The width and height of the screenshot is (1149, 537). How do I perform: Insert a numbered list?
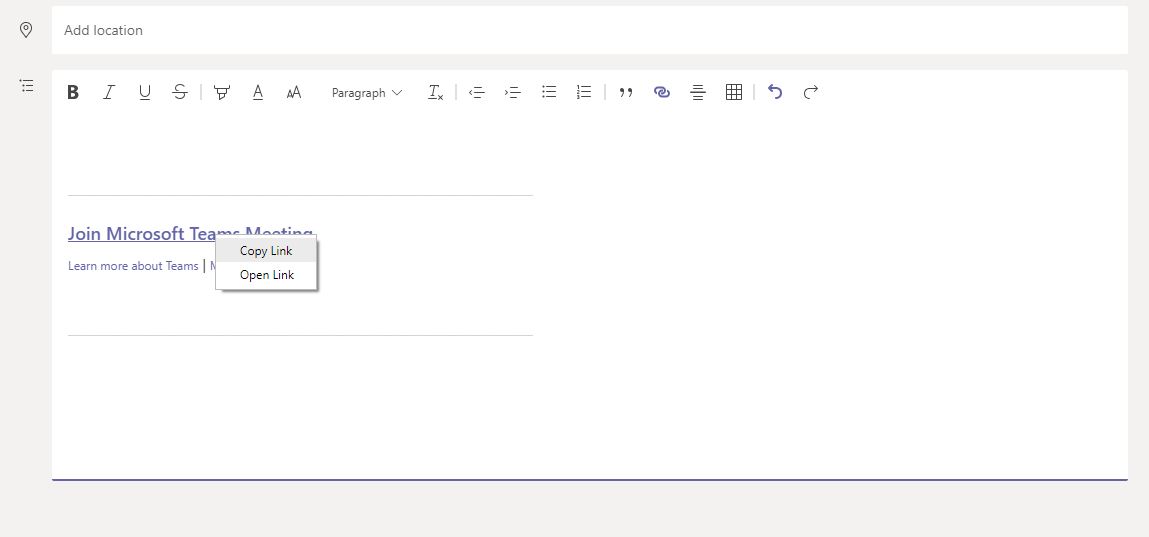click(x=584, y=92)
